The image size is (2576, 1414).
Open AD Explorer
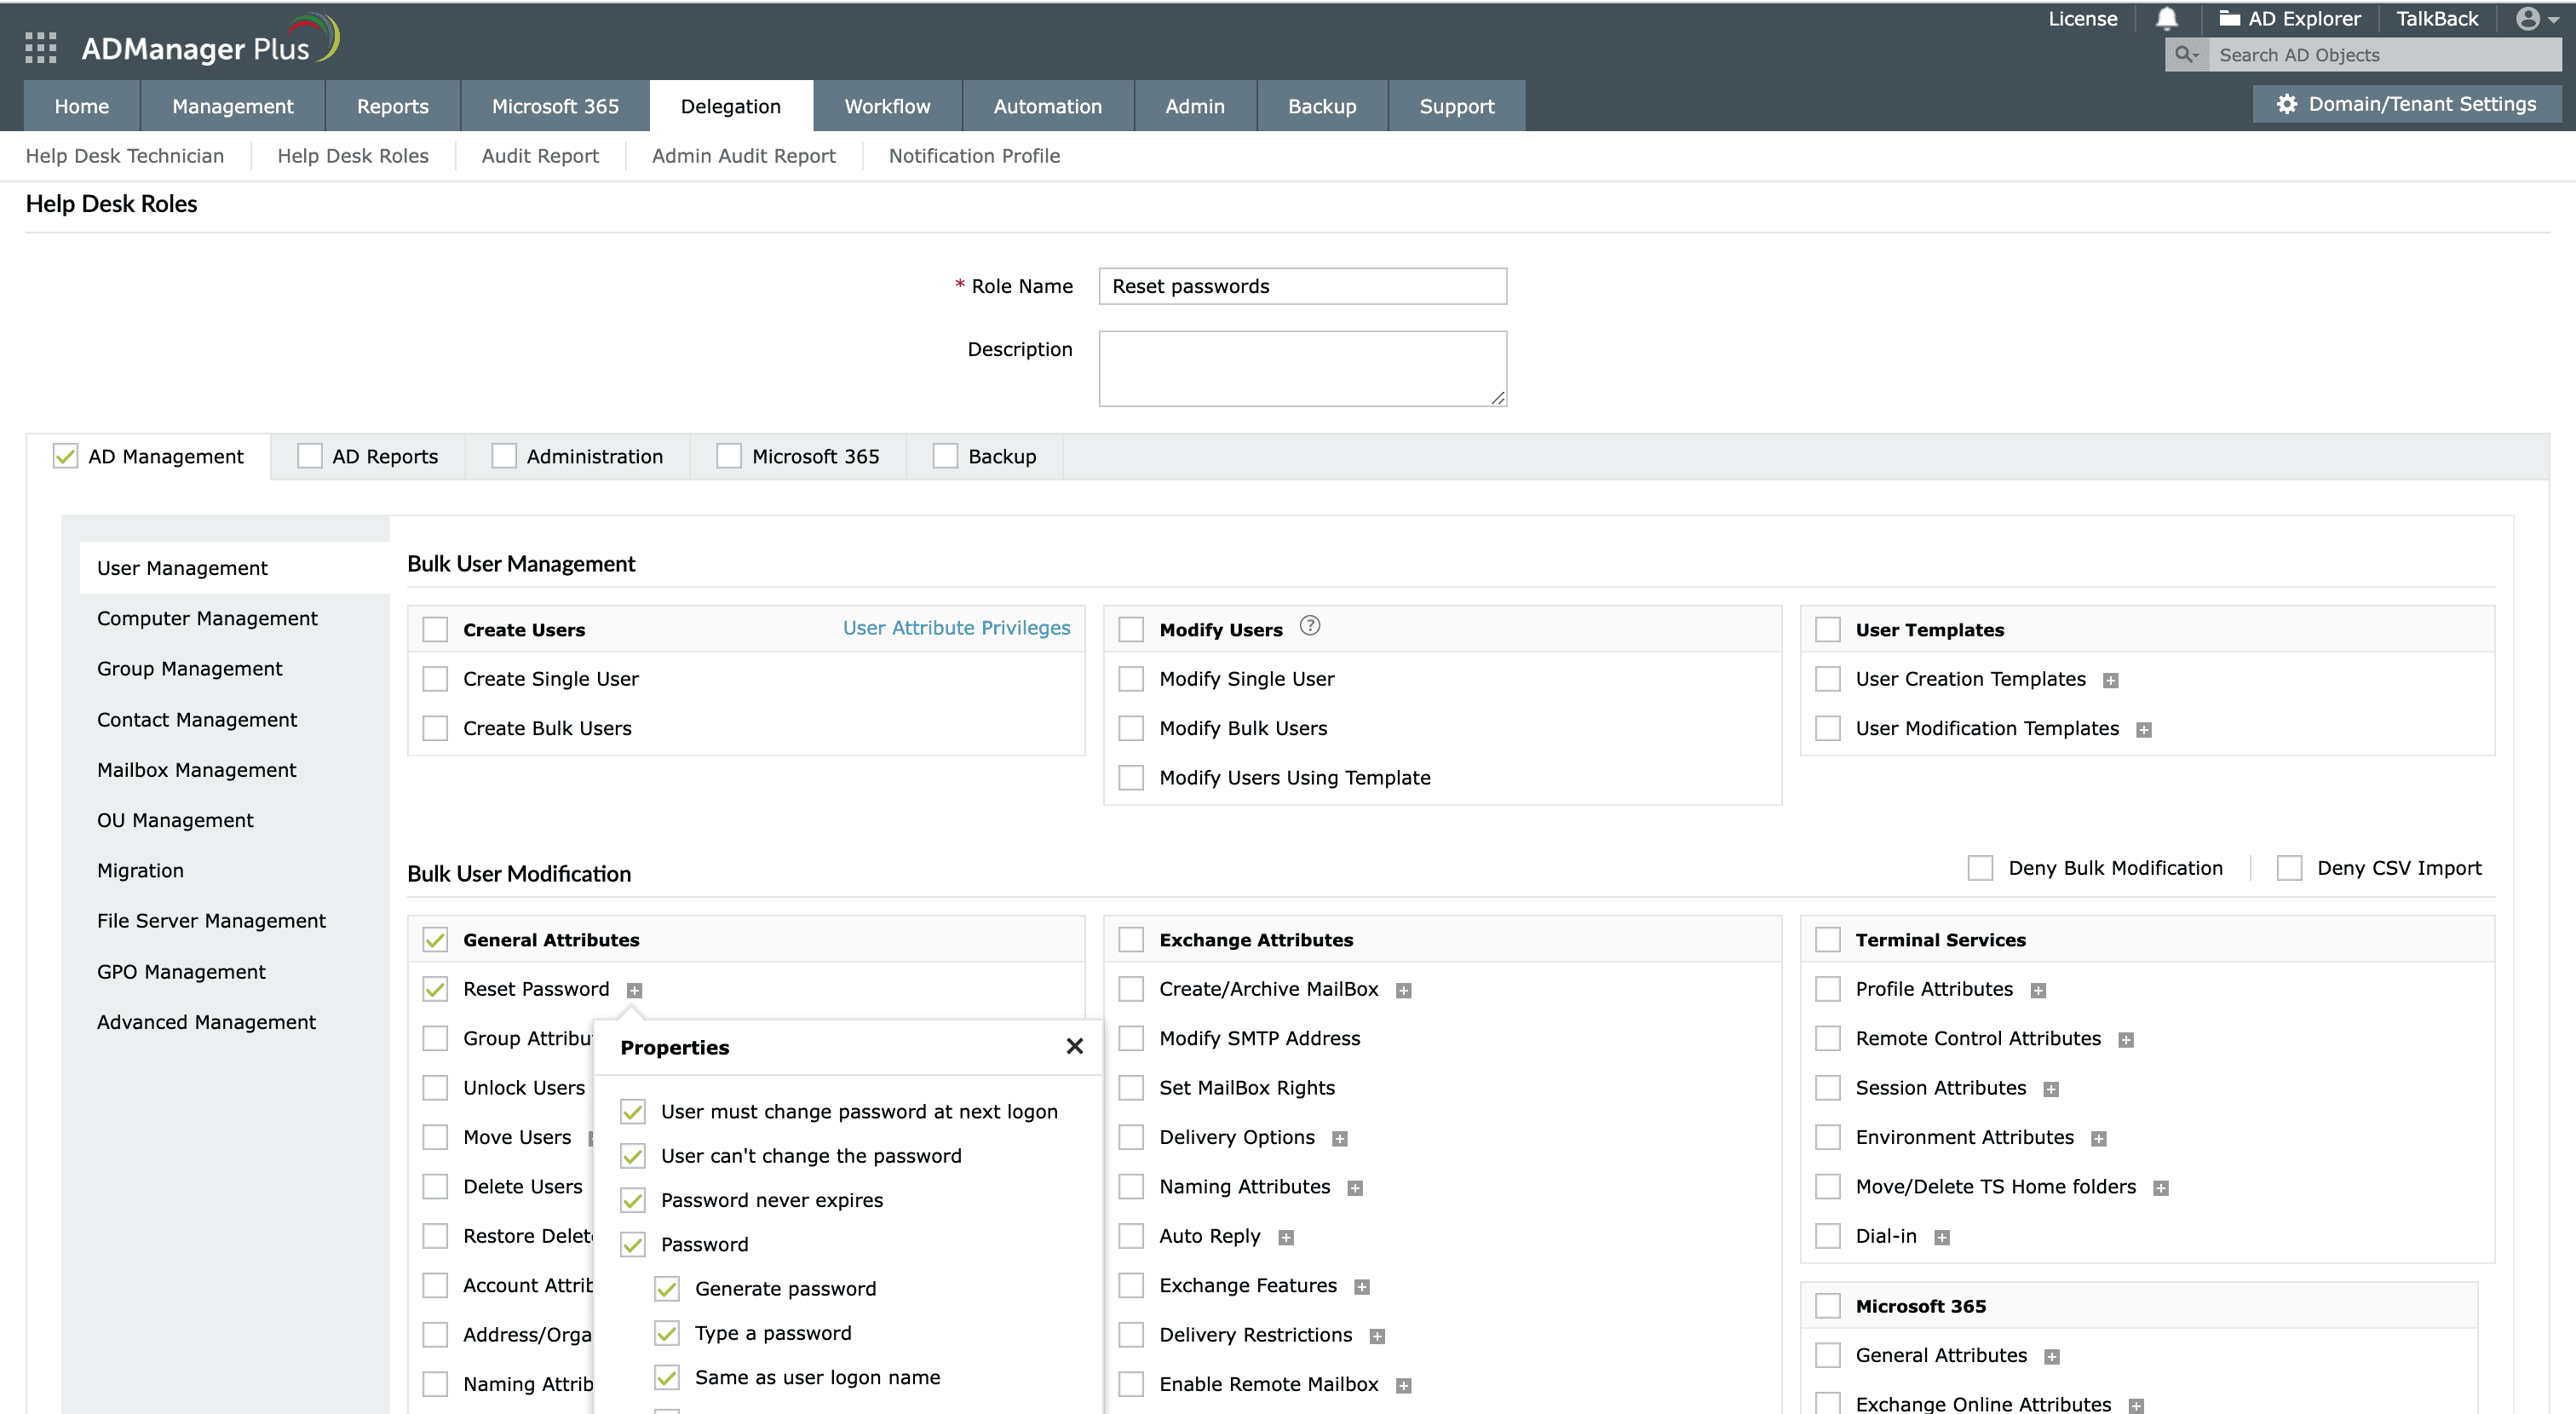(2291, 18)
